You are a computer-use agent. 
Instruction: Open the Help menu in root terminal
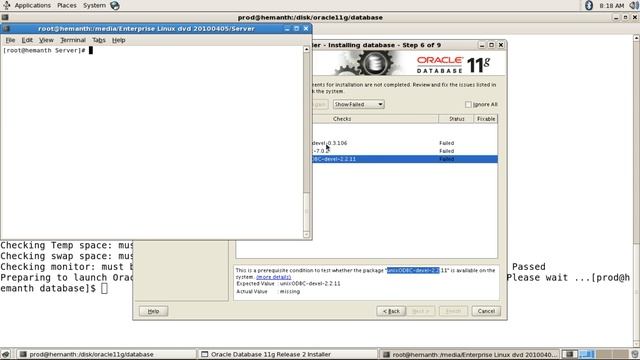[x=118, y=40]
